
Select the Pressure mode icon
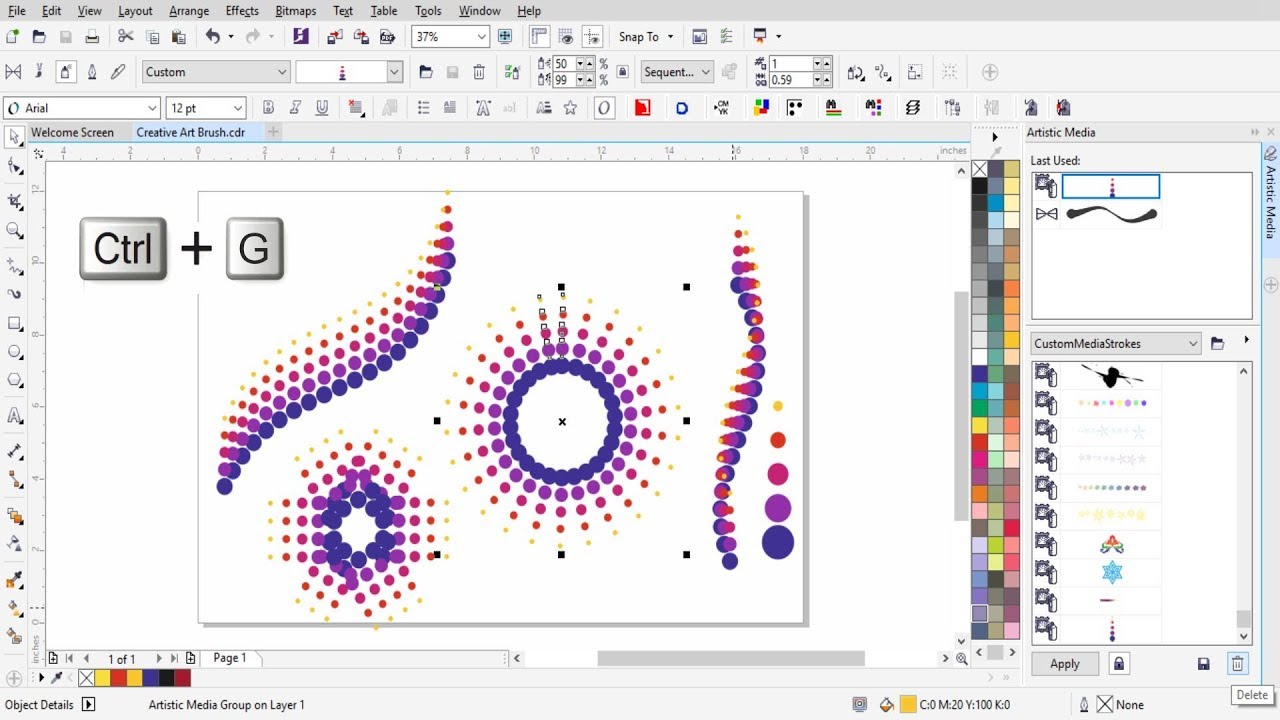(118, 72)
